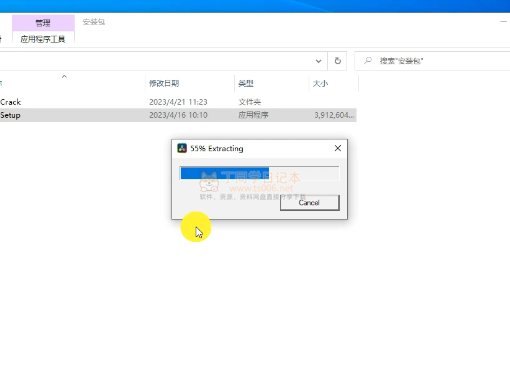Click the DaVinci Resolve icon in extracting dialog
This screenshot has width=510, height=374.
click(x=182, y=148)
